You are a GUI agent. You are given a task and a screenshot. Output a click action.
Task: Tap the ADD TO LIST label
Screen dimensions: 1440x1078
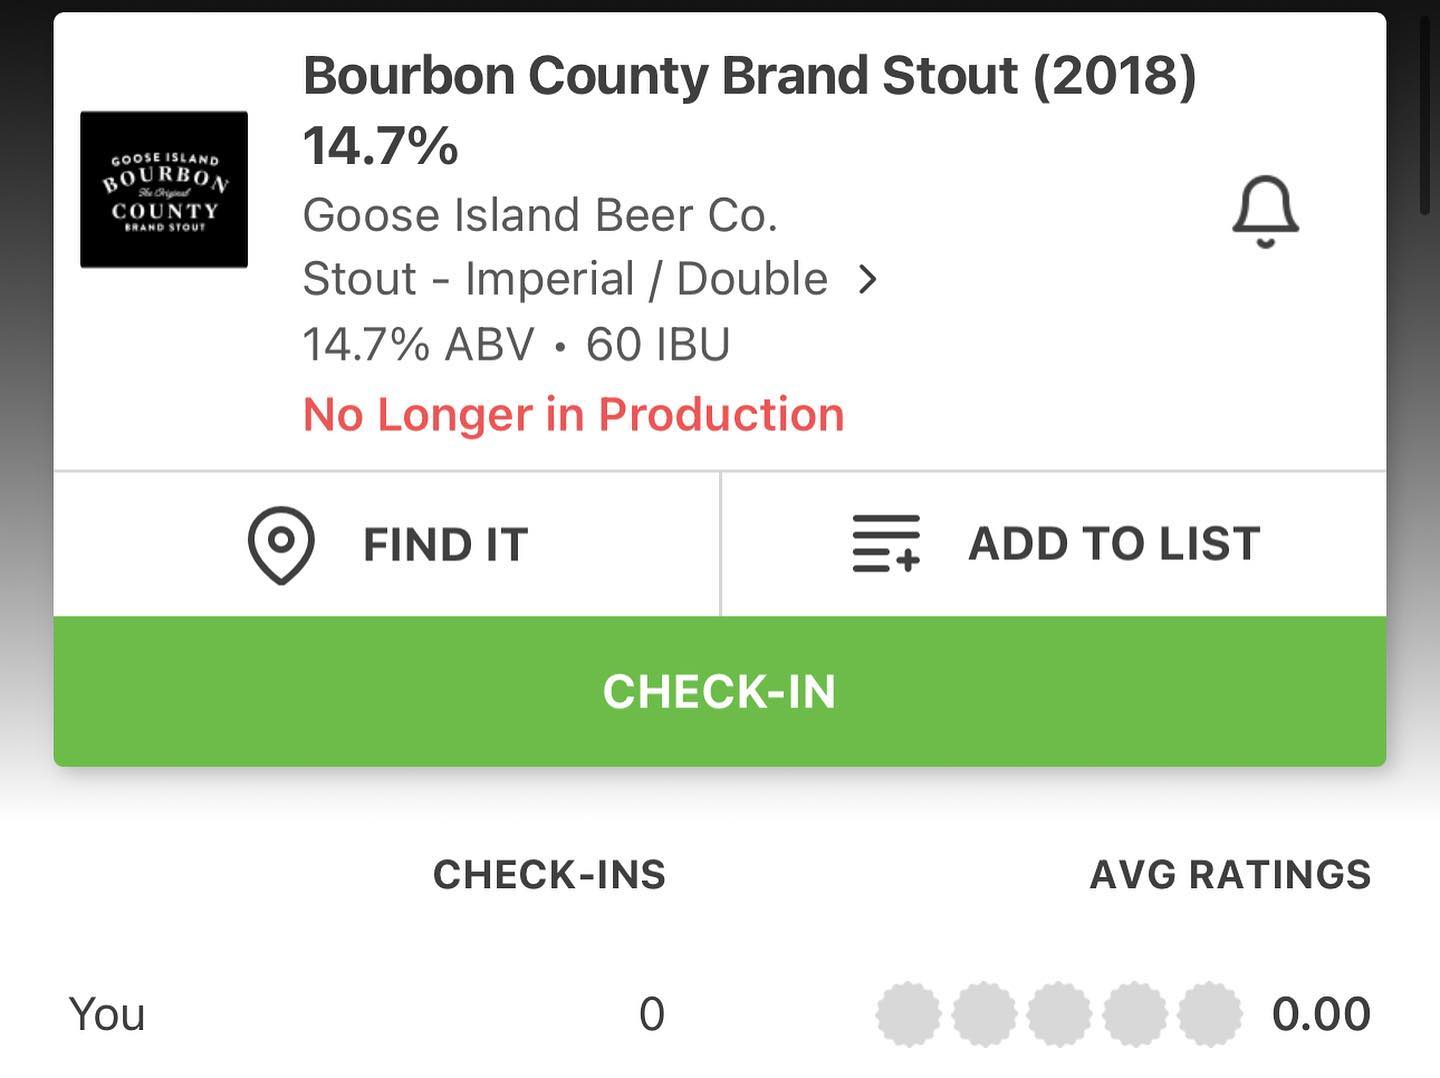(x=1114, y=544)
